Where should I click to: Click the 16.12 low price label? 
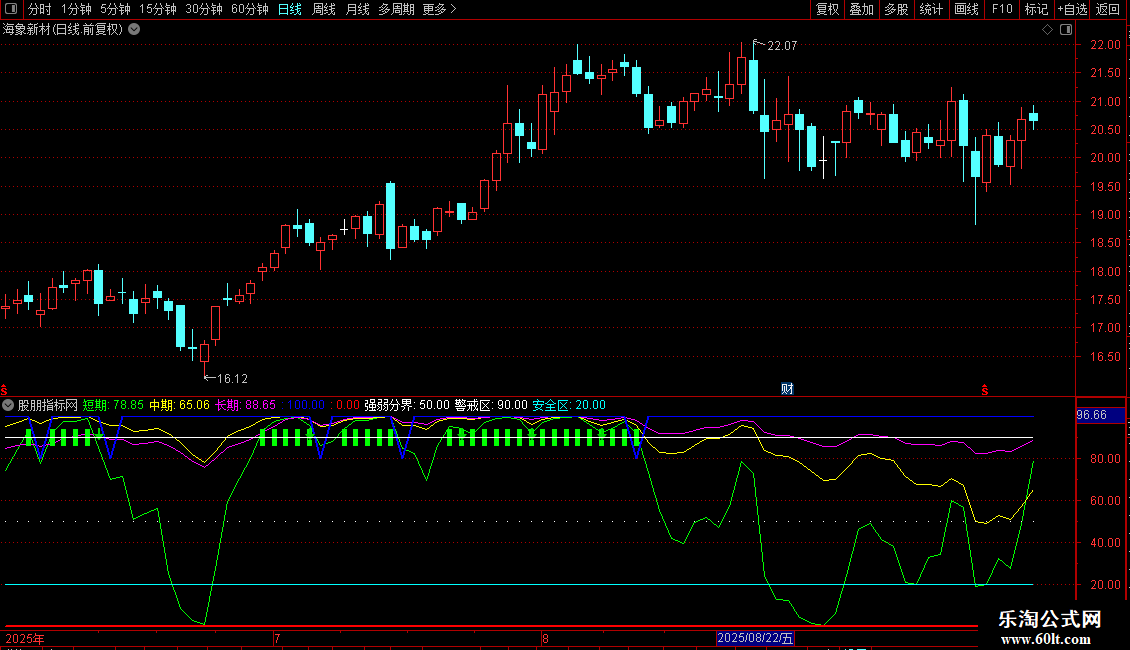232,379
